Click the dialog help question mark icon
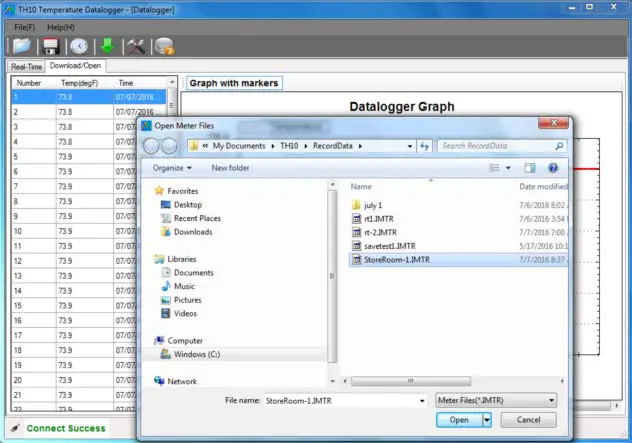 552,168
